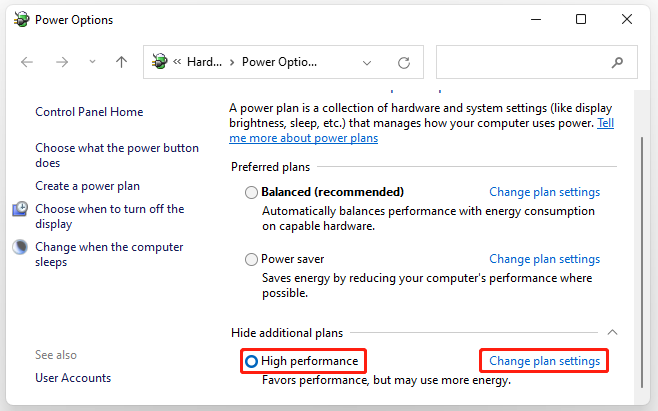This screenshot has height=411, width=658.
Task: Select the High performance plan
Action: 251,360
